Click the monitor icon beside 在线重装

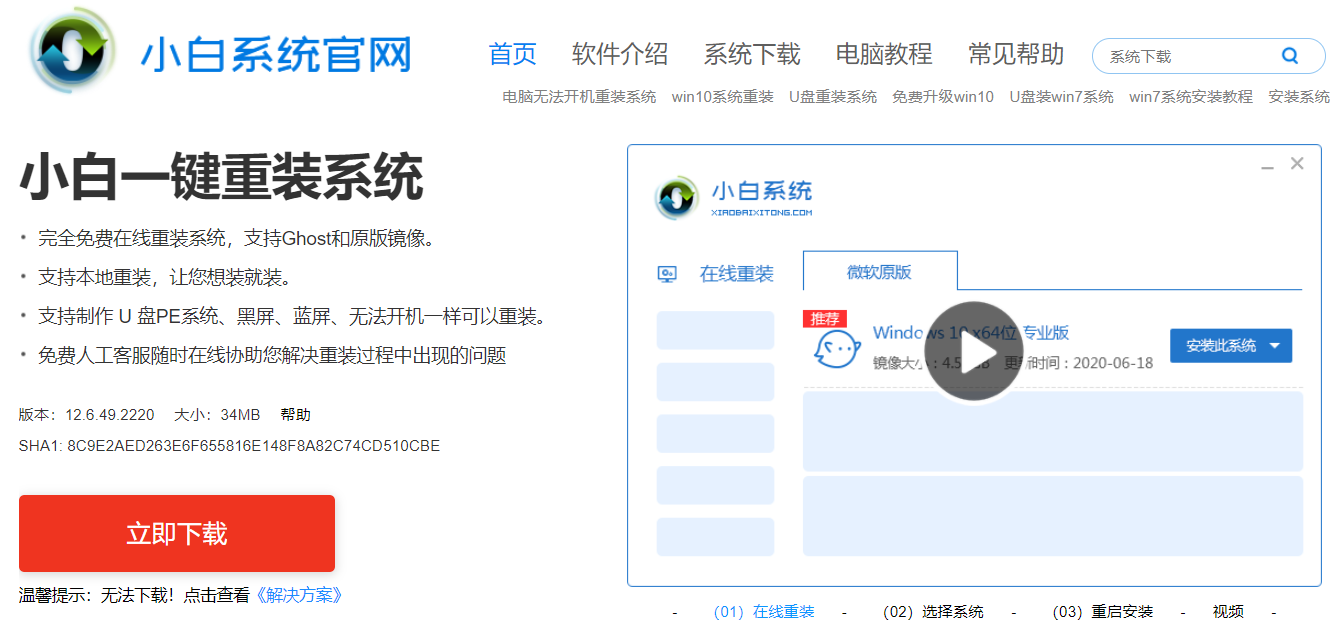[x=667, y=274]
